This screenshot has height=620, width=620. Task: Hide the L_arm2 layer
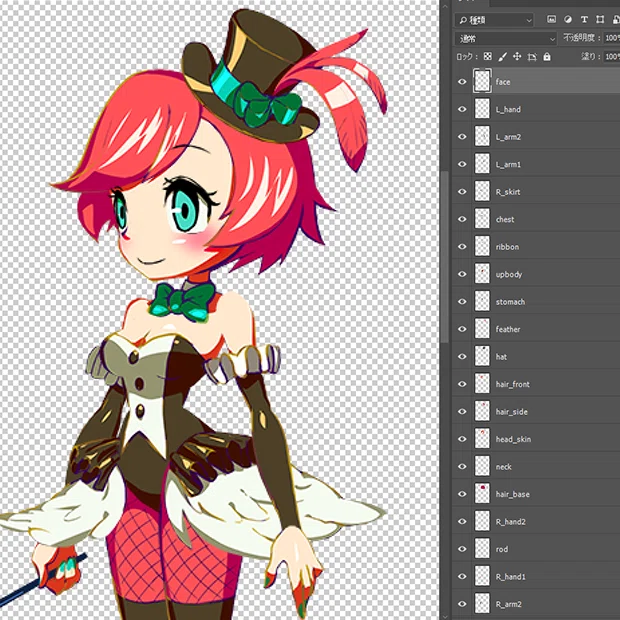(462, 137)
